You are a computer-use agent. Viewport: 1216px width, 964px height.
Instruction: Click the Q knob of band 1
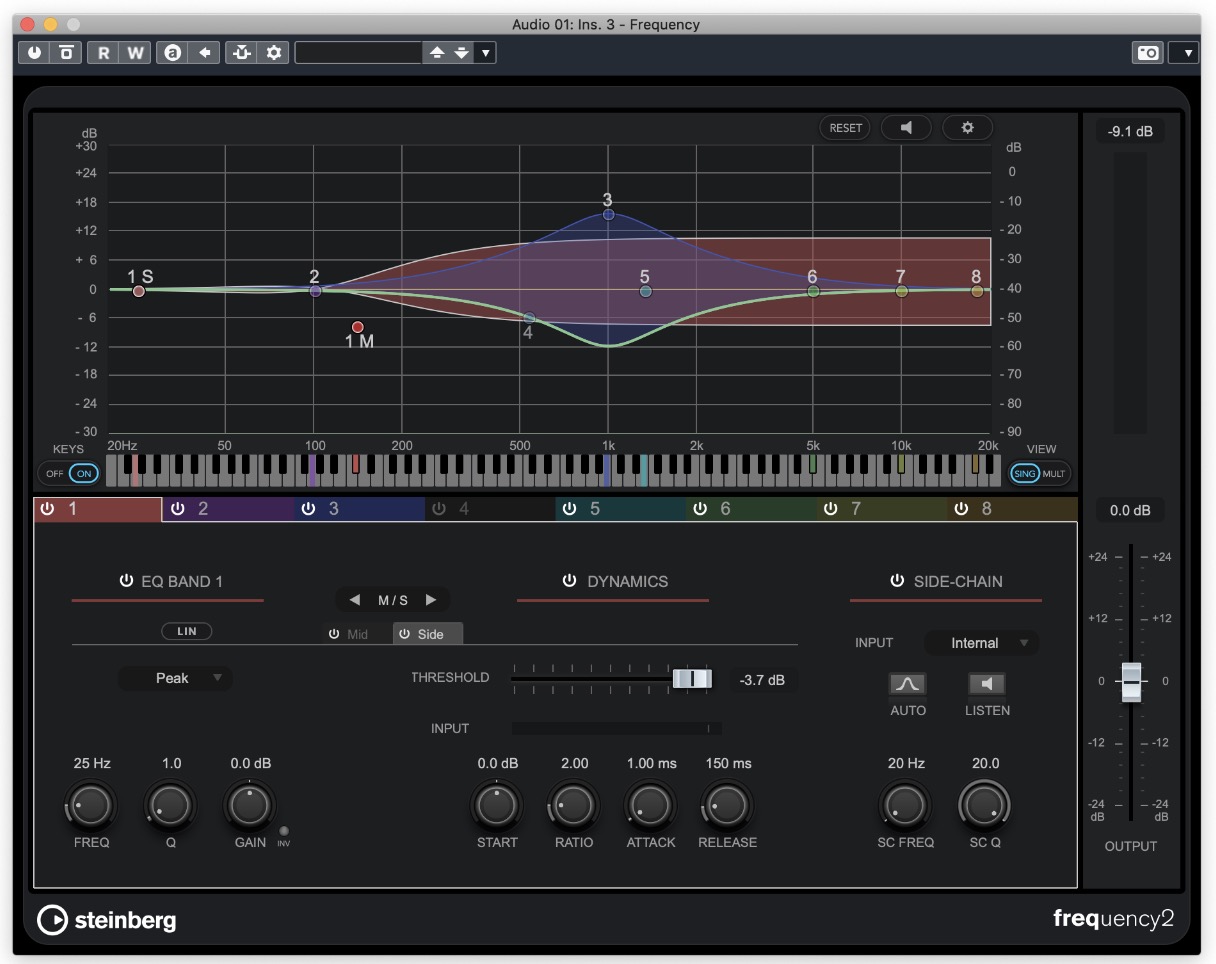171,805
